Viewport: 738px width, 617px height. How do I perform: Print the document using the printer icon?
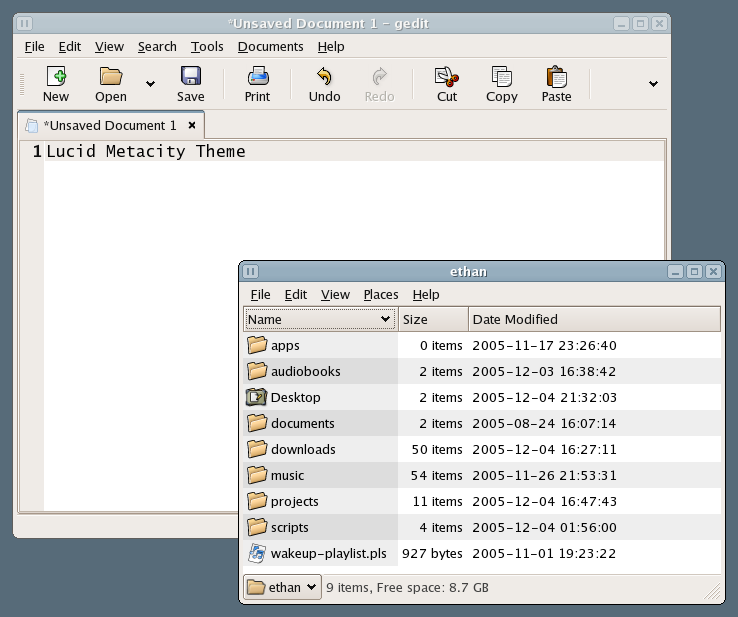(258, 76)
